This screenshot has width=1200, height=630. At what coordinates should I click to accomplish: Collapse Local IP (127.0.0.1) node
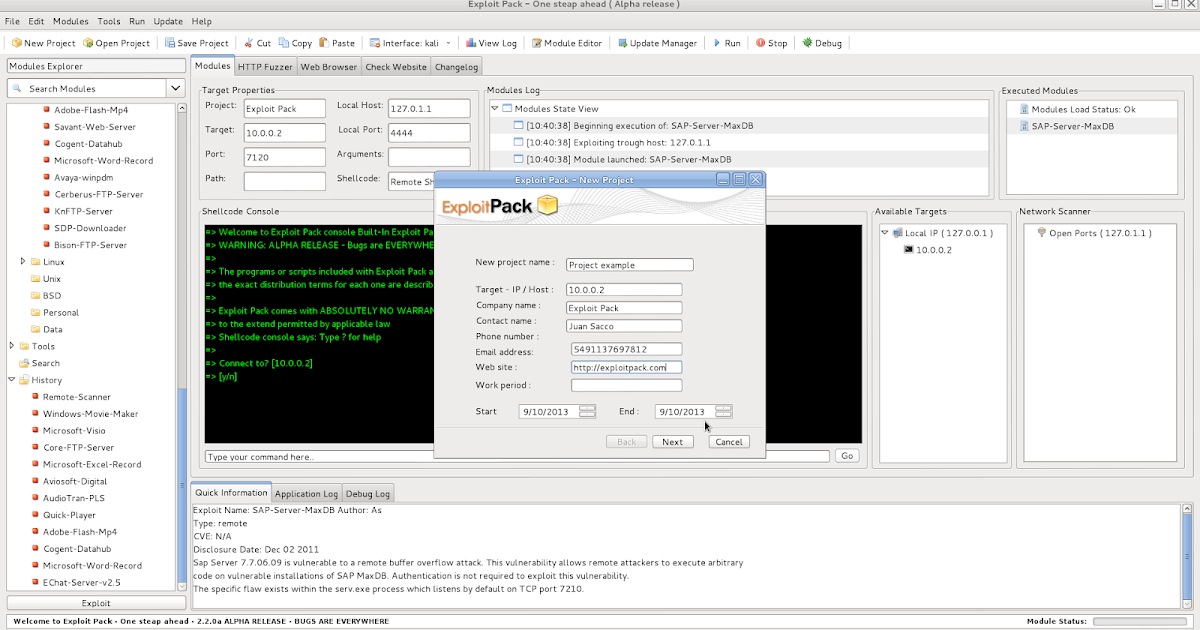pyautogui.click(x=885, y=233)
